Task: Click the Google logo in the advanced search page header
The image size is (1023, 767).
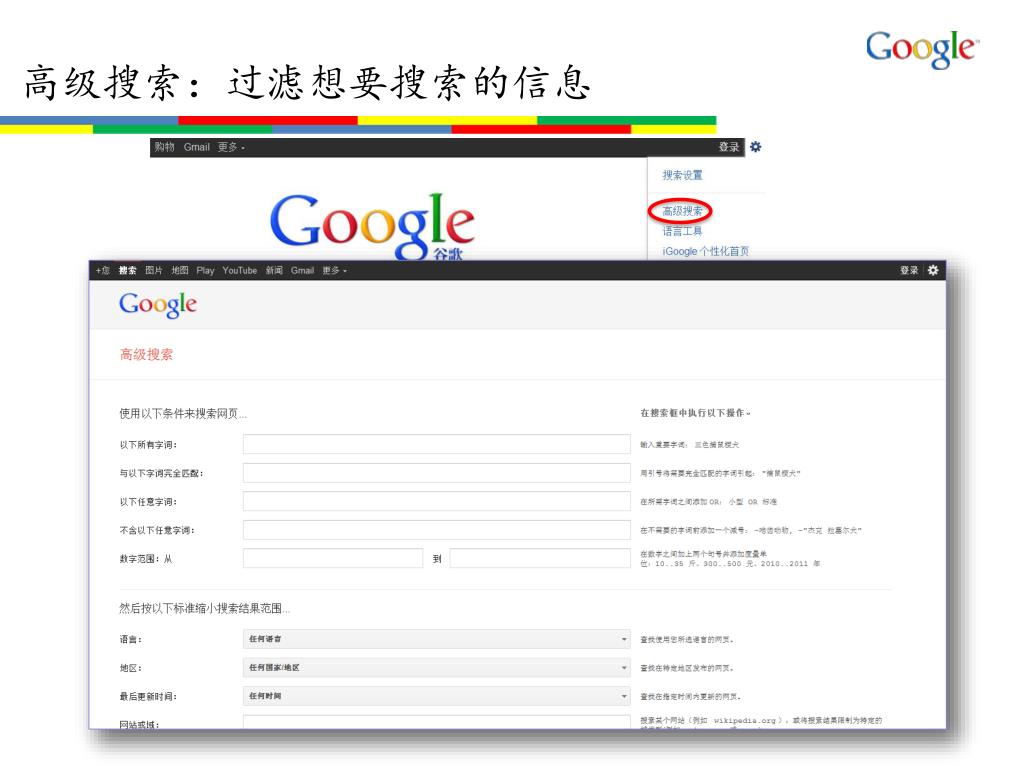Action: (x=158, y=305)
